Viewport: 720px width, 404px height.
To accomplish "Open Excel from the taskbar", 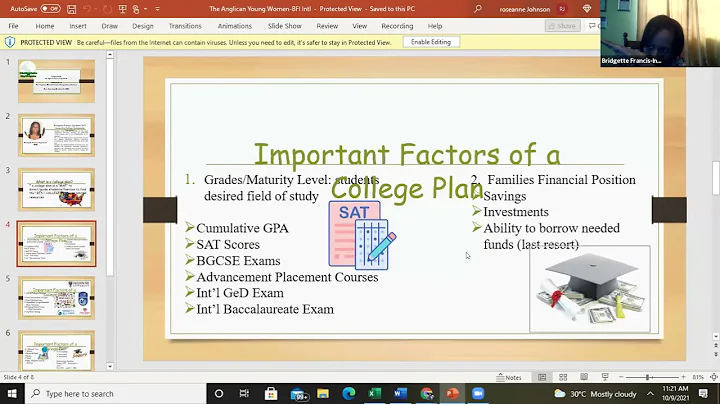I will coord(375,393).
